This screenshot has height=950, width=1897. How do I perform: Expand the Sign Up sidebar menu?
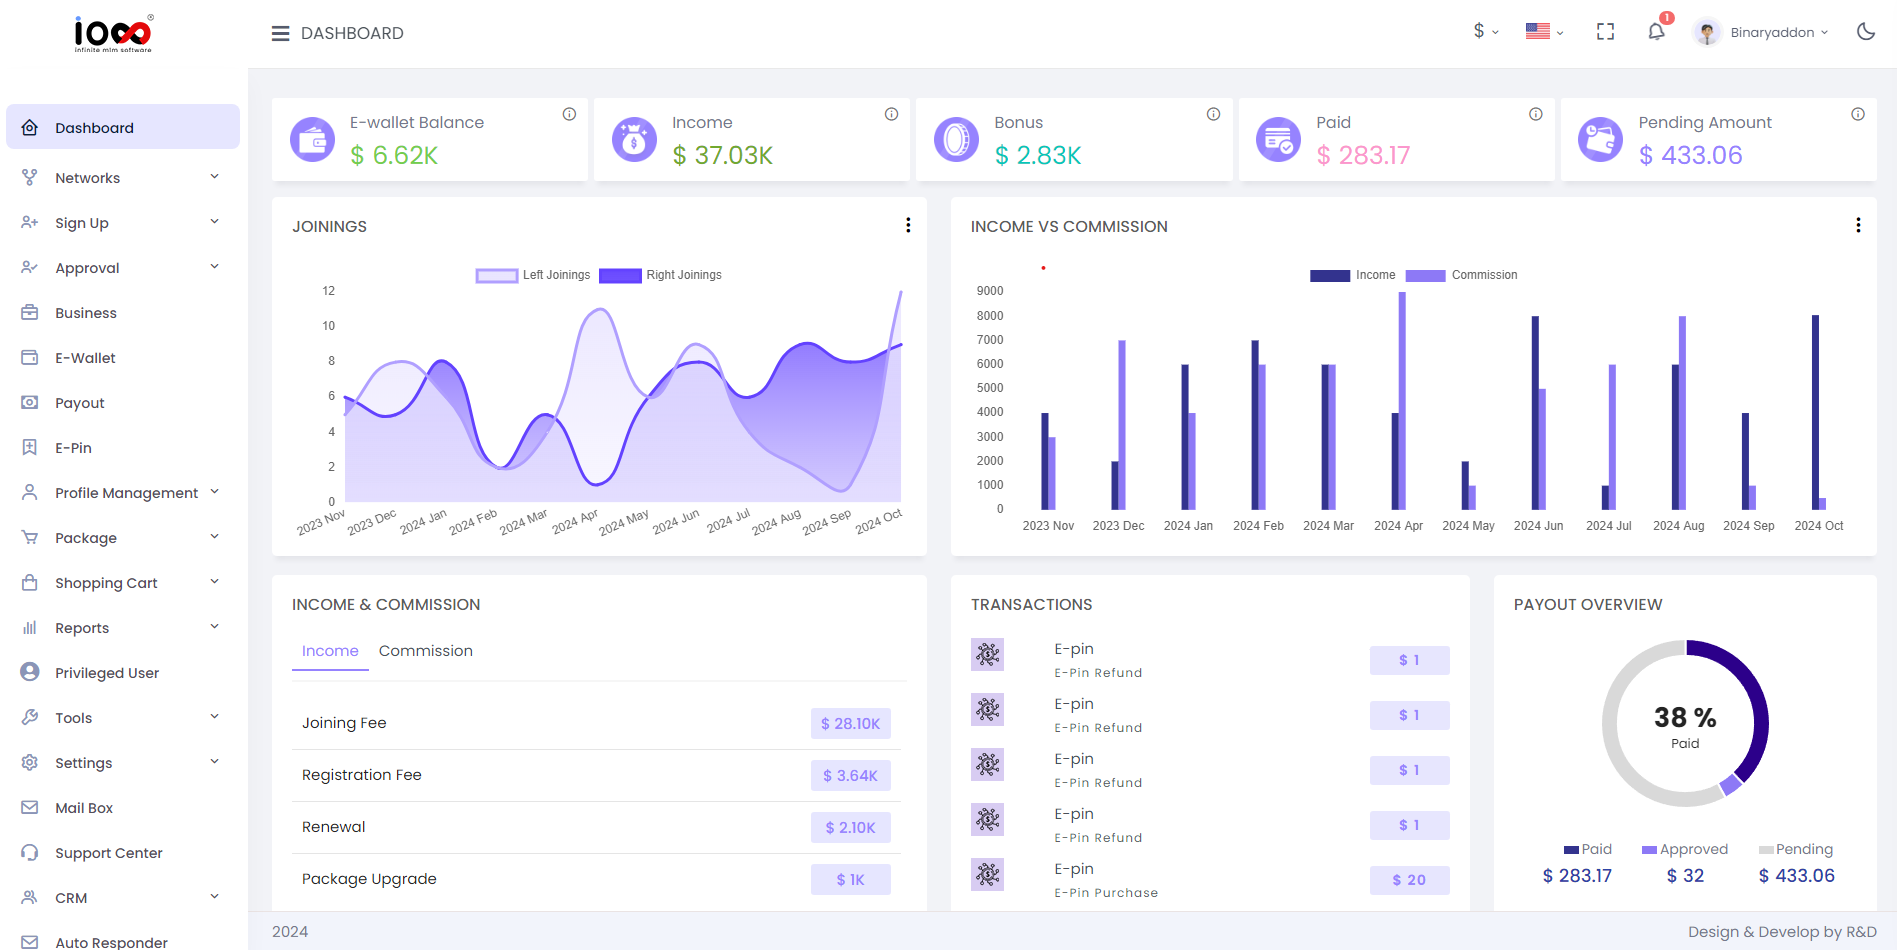(123, 222)
